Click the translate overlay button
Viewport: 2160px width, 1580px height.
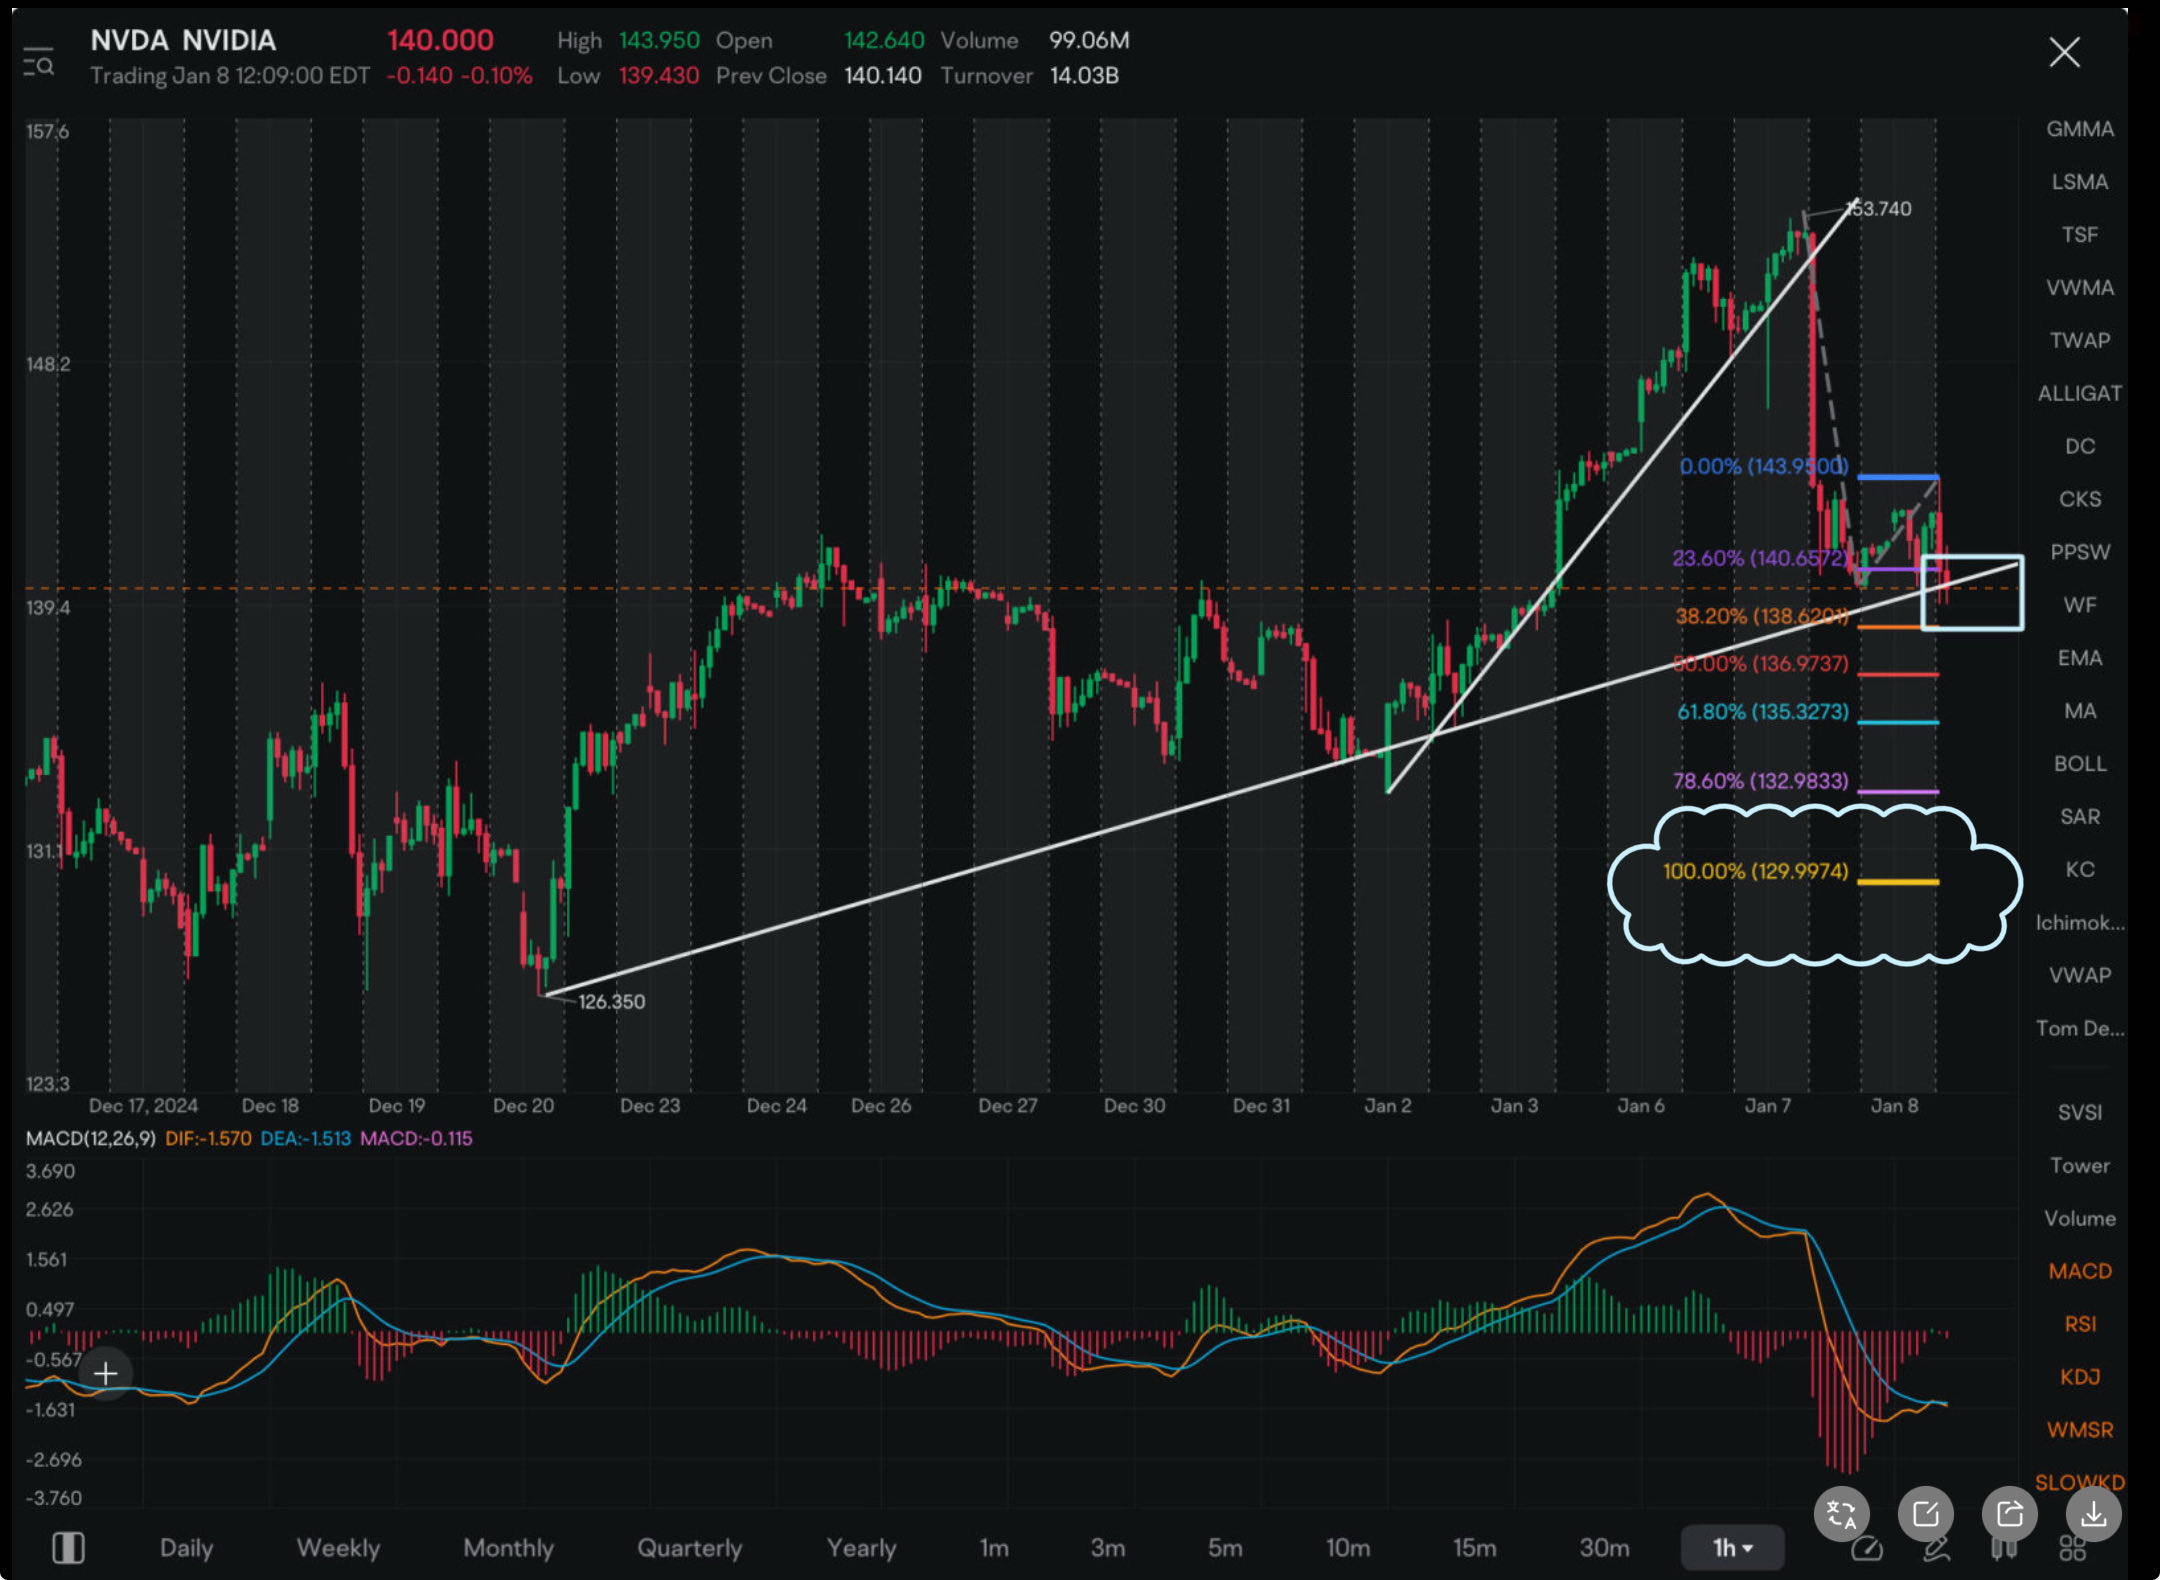click(1842, 1514)
